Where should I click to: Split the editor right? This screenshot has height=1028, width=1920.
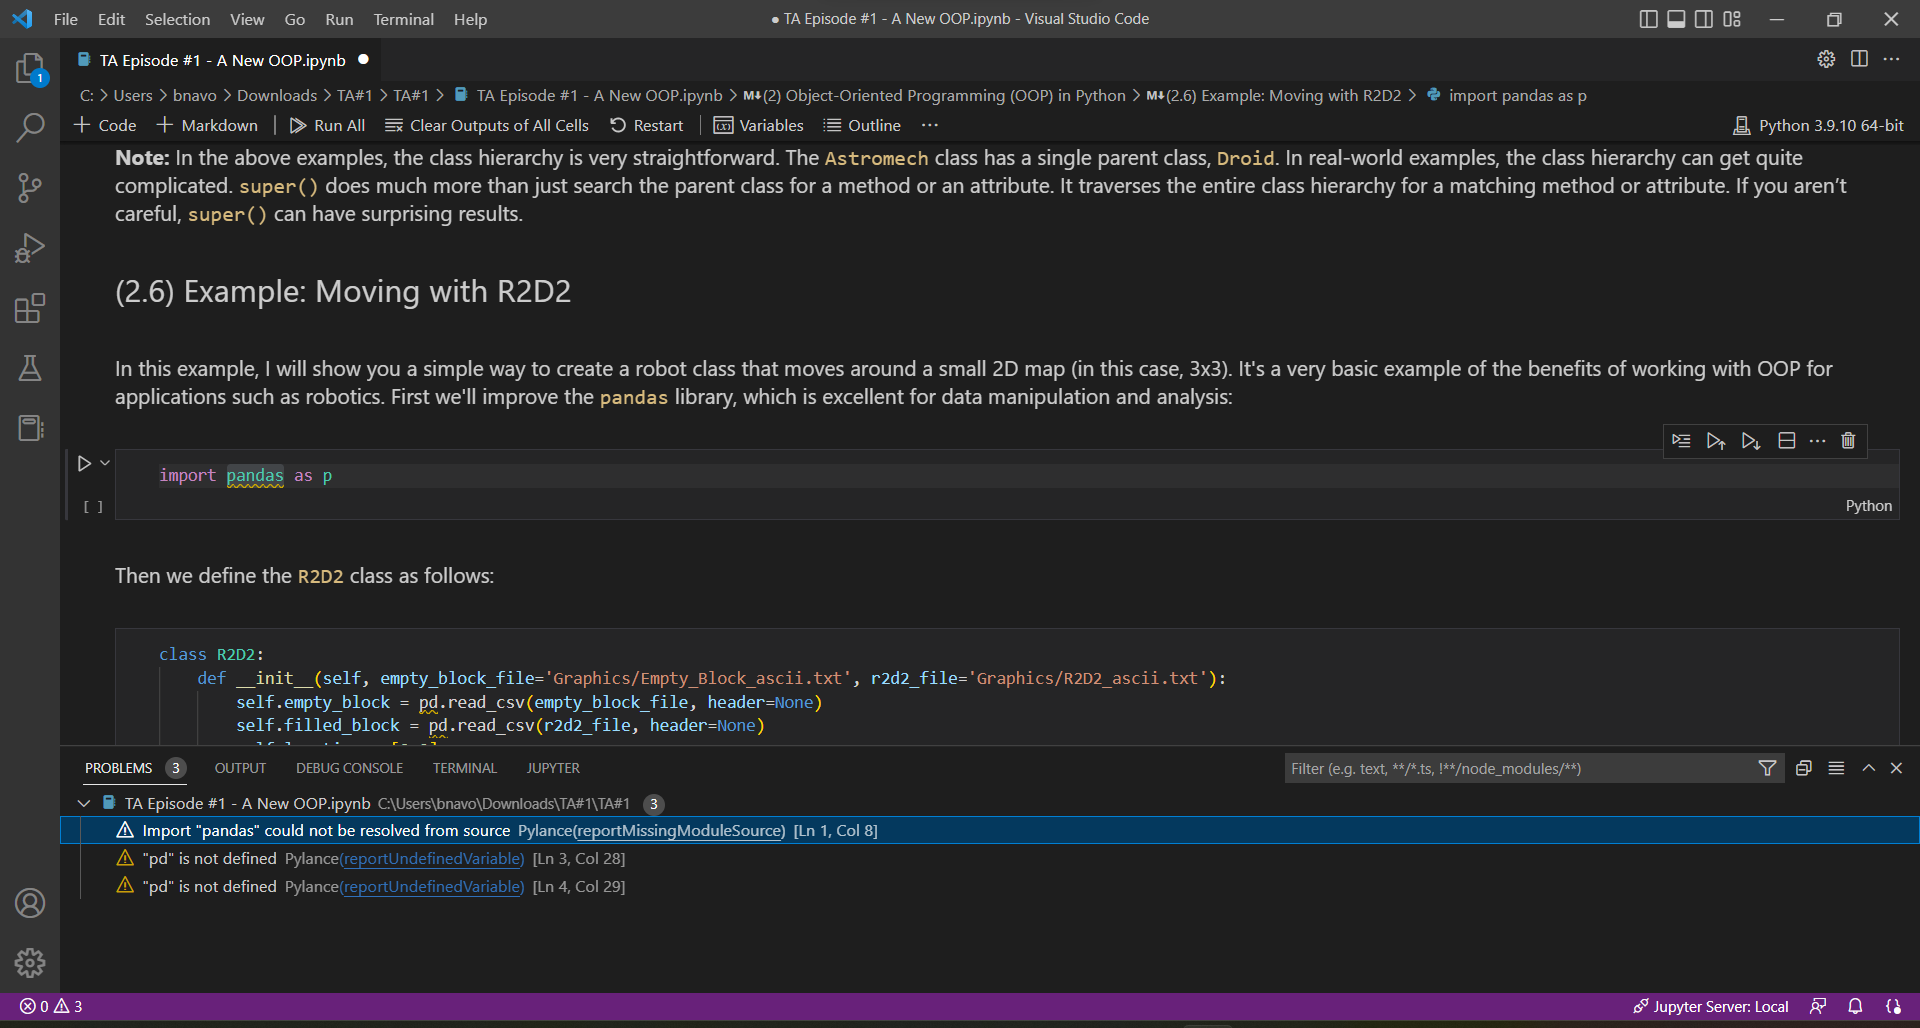pos(1859,59)
